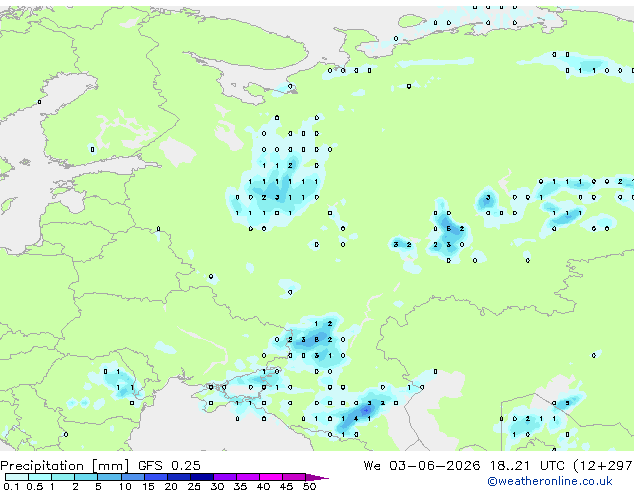Select legend label "10"
Screen dimensions: 634x490
[x=125, y=486]
